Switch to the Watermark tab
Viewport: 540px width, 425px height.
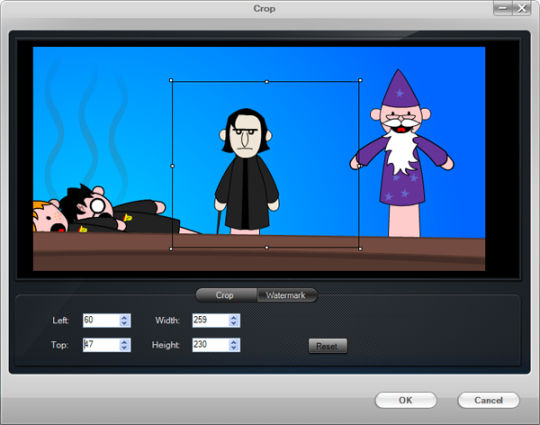click(x=287, y=295)
